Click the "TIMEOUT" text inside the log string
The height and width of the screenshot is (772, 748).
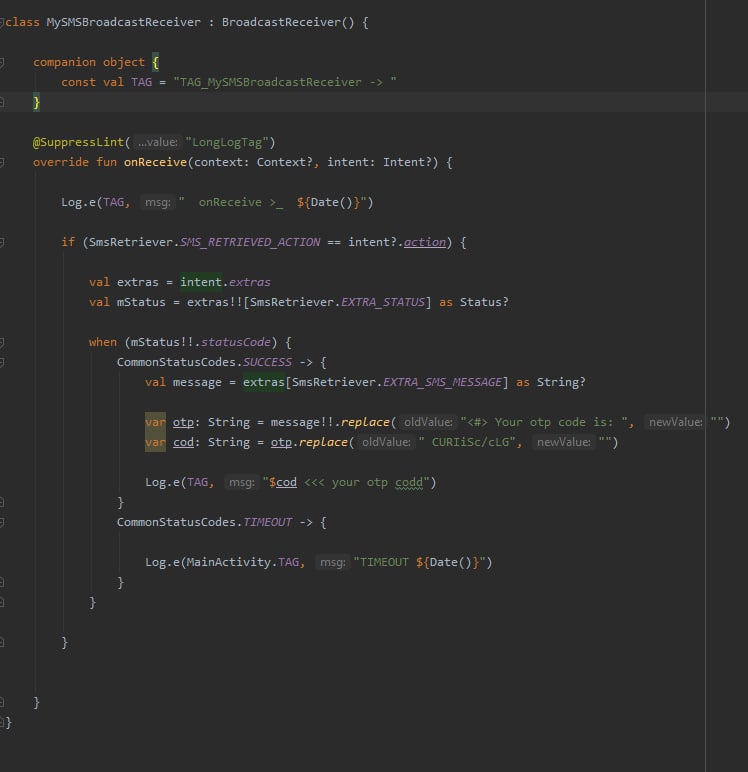384,562
